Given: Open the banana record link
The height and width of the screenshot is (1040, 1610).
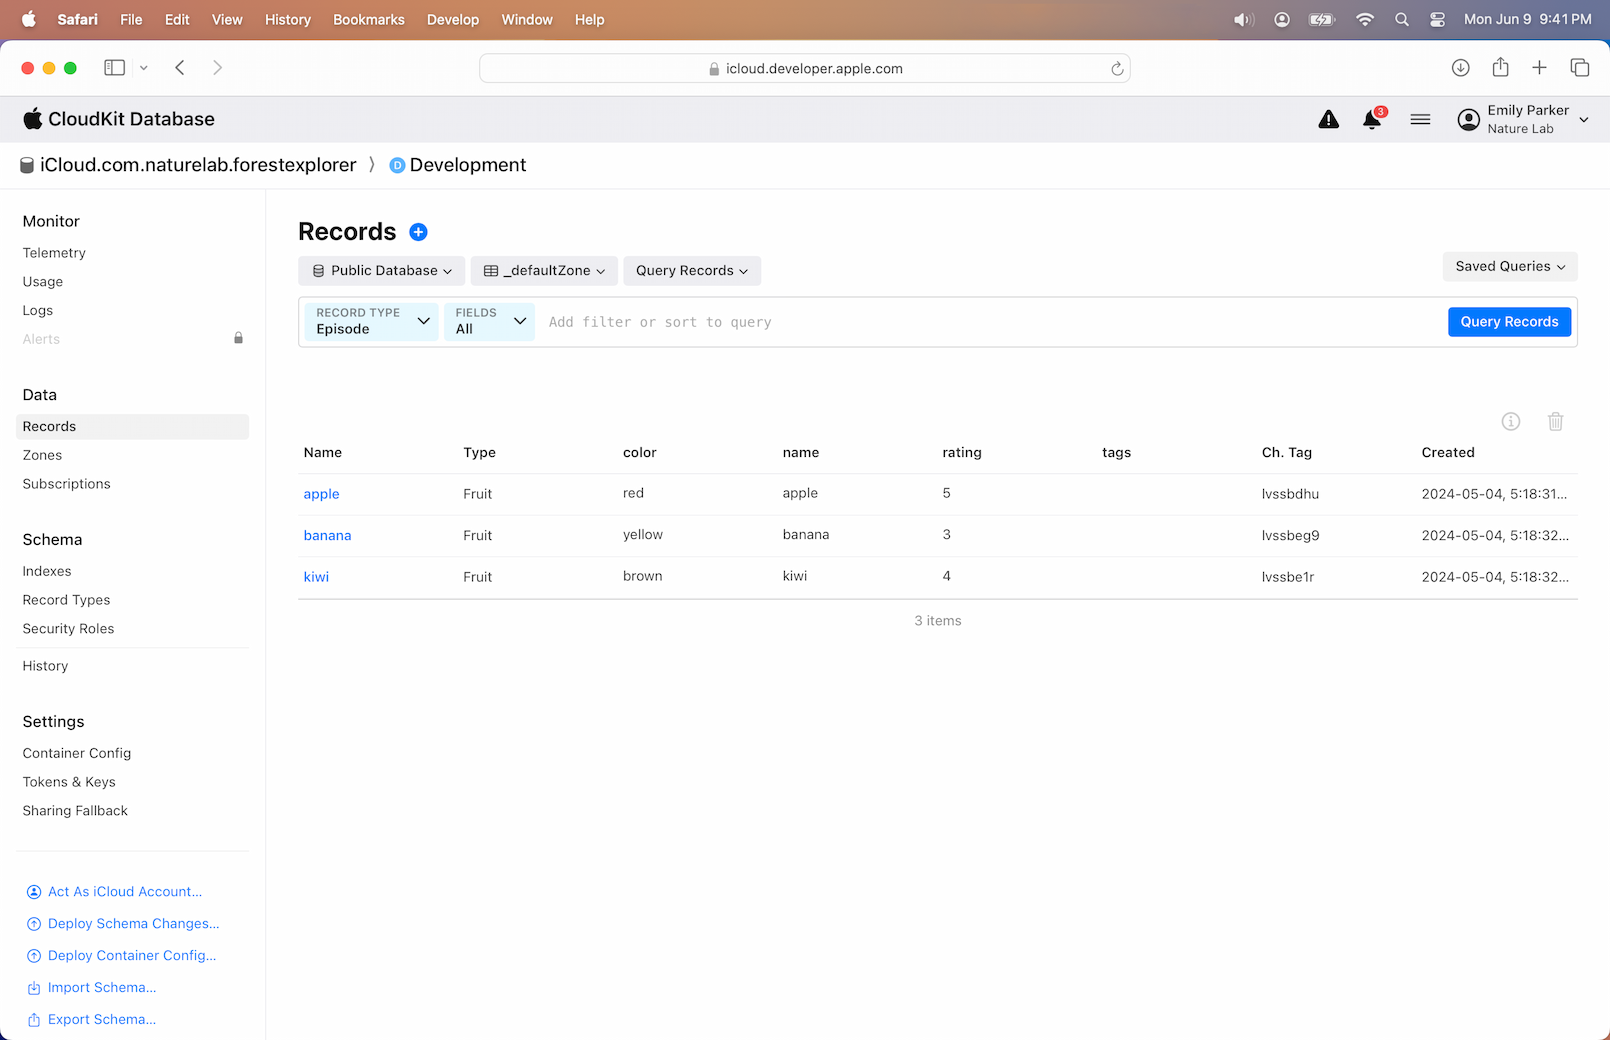Looking at the screenshot, I should [x=327, y=536].
